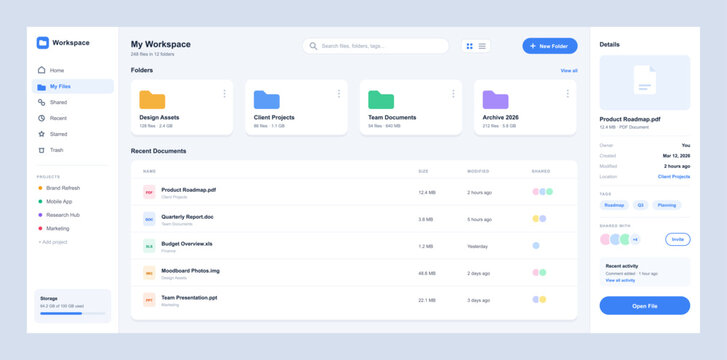Click the Open File button
Image resolution: width=727 pixels, height=360 pixels.
(645, 306)
